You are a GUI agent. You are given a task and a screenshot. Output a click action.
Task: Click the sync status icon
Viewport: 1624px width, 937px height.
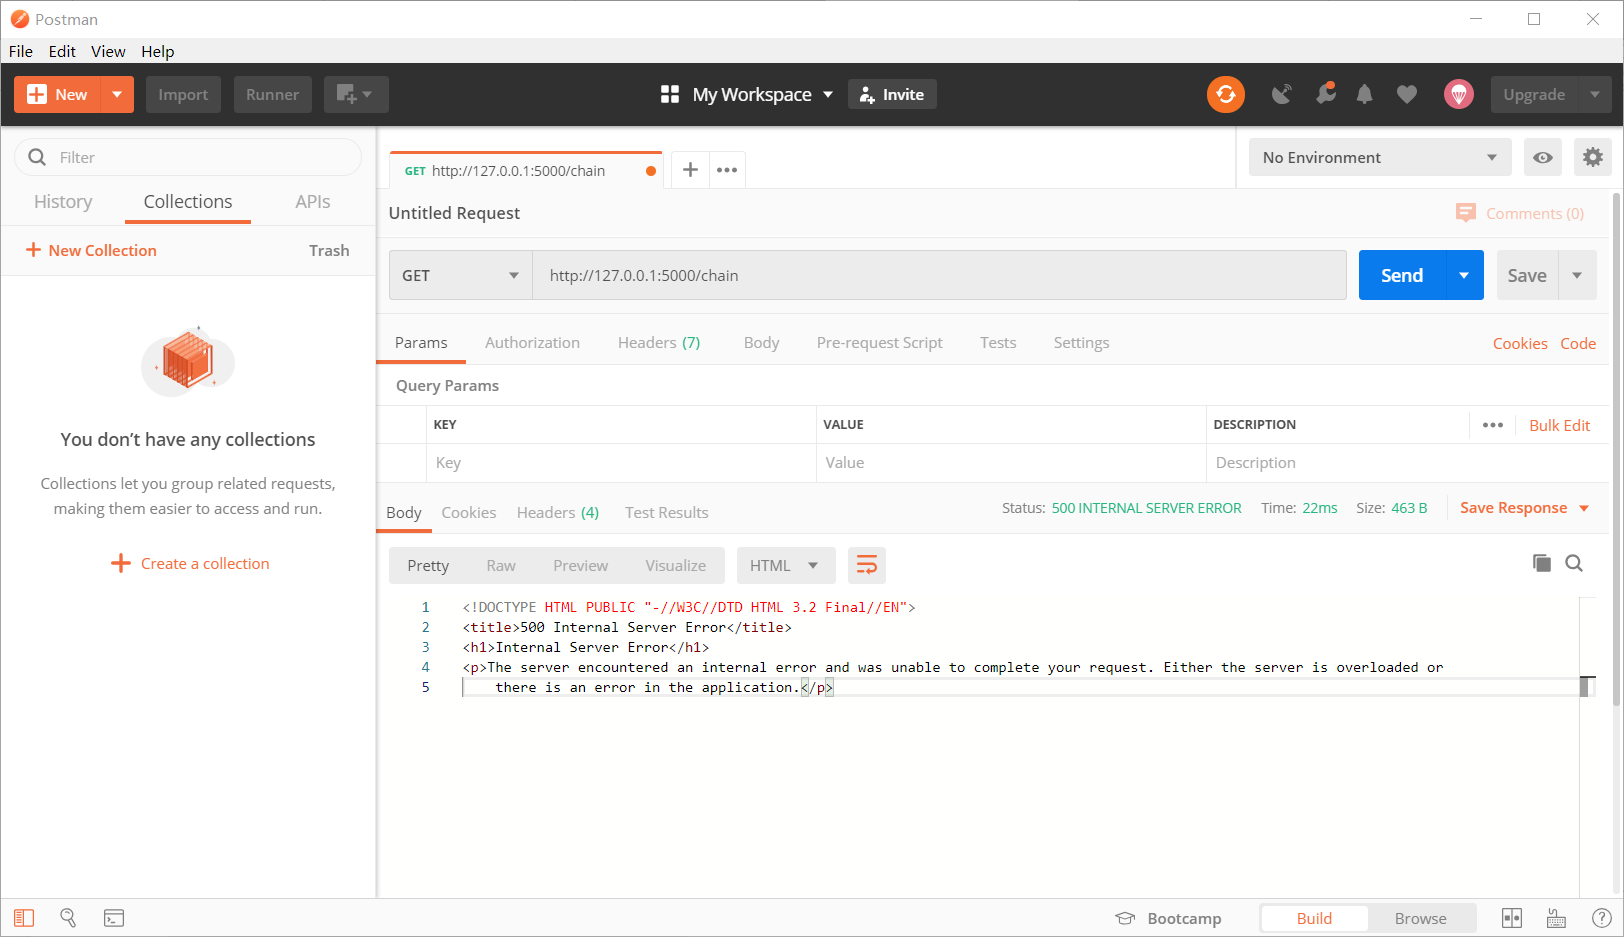1226,94
